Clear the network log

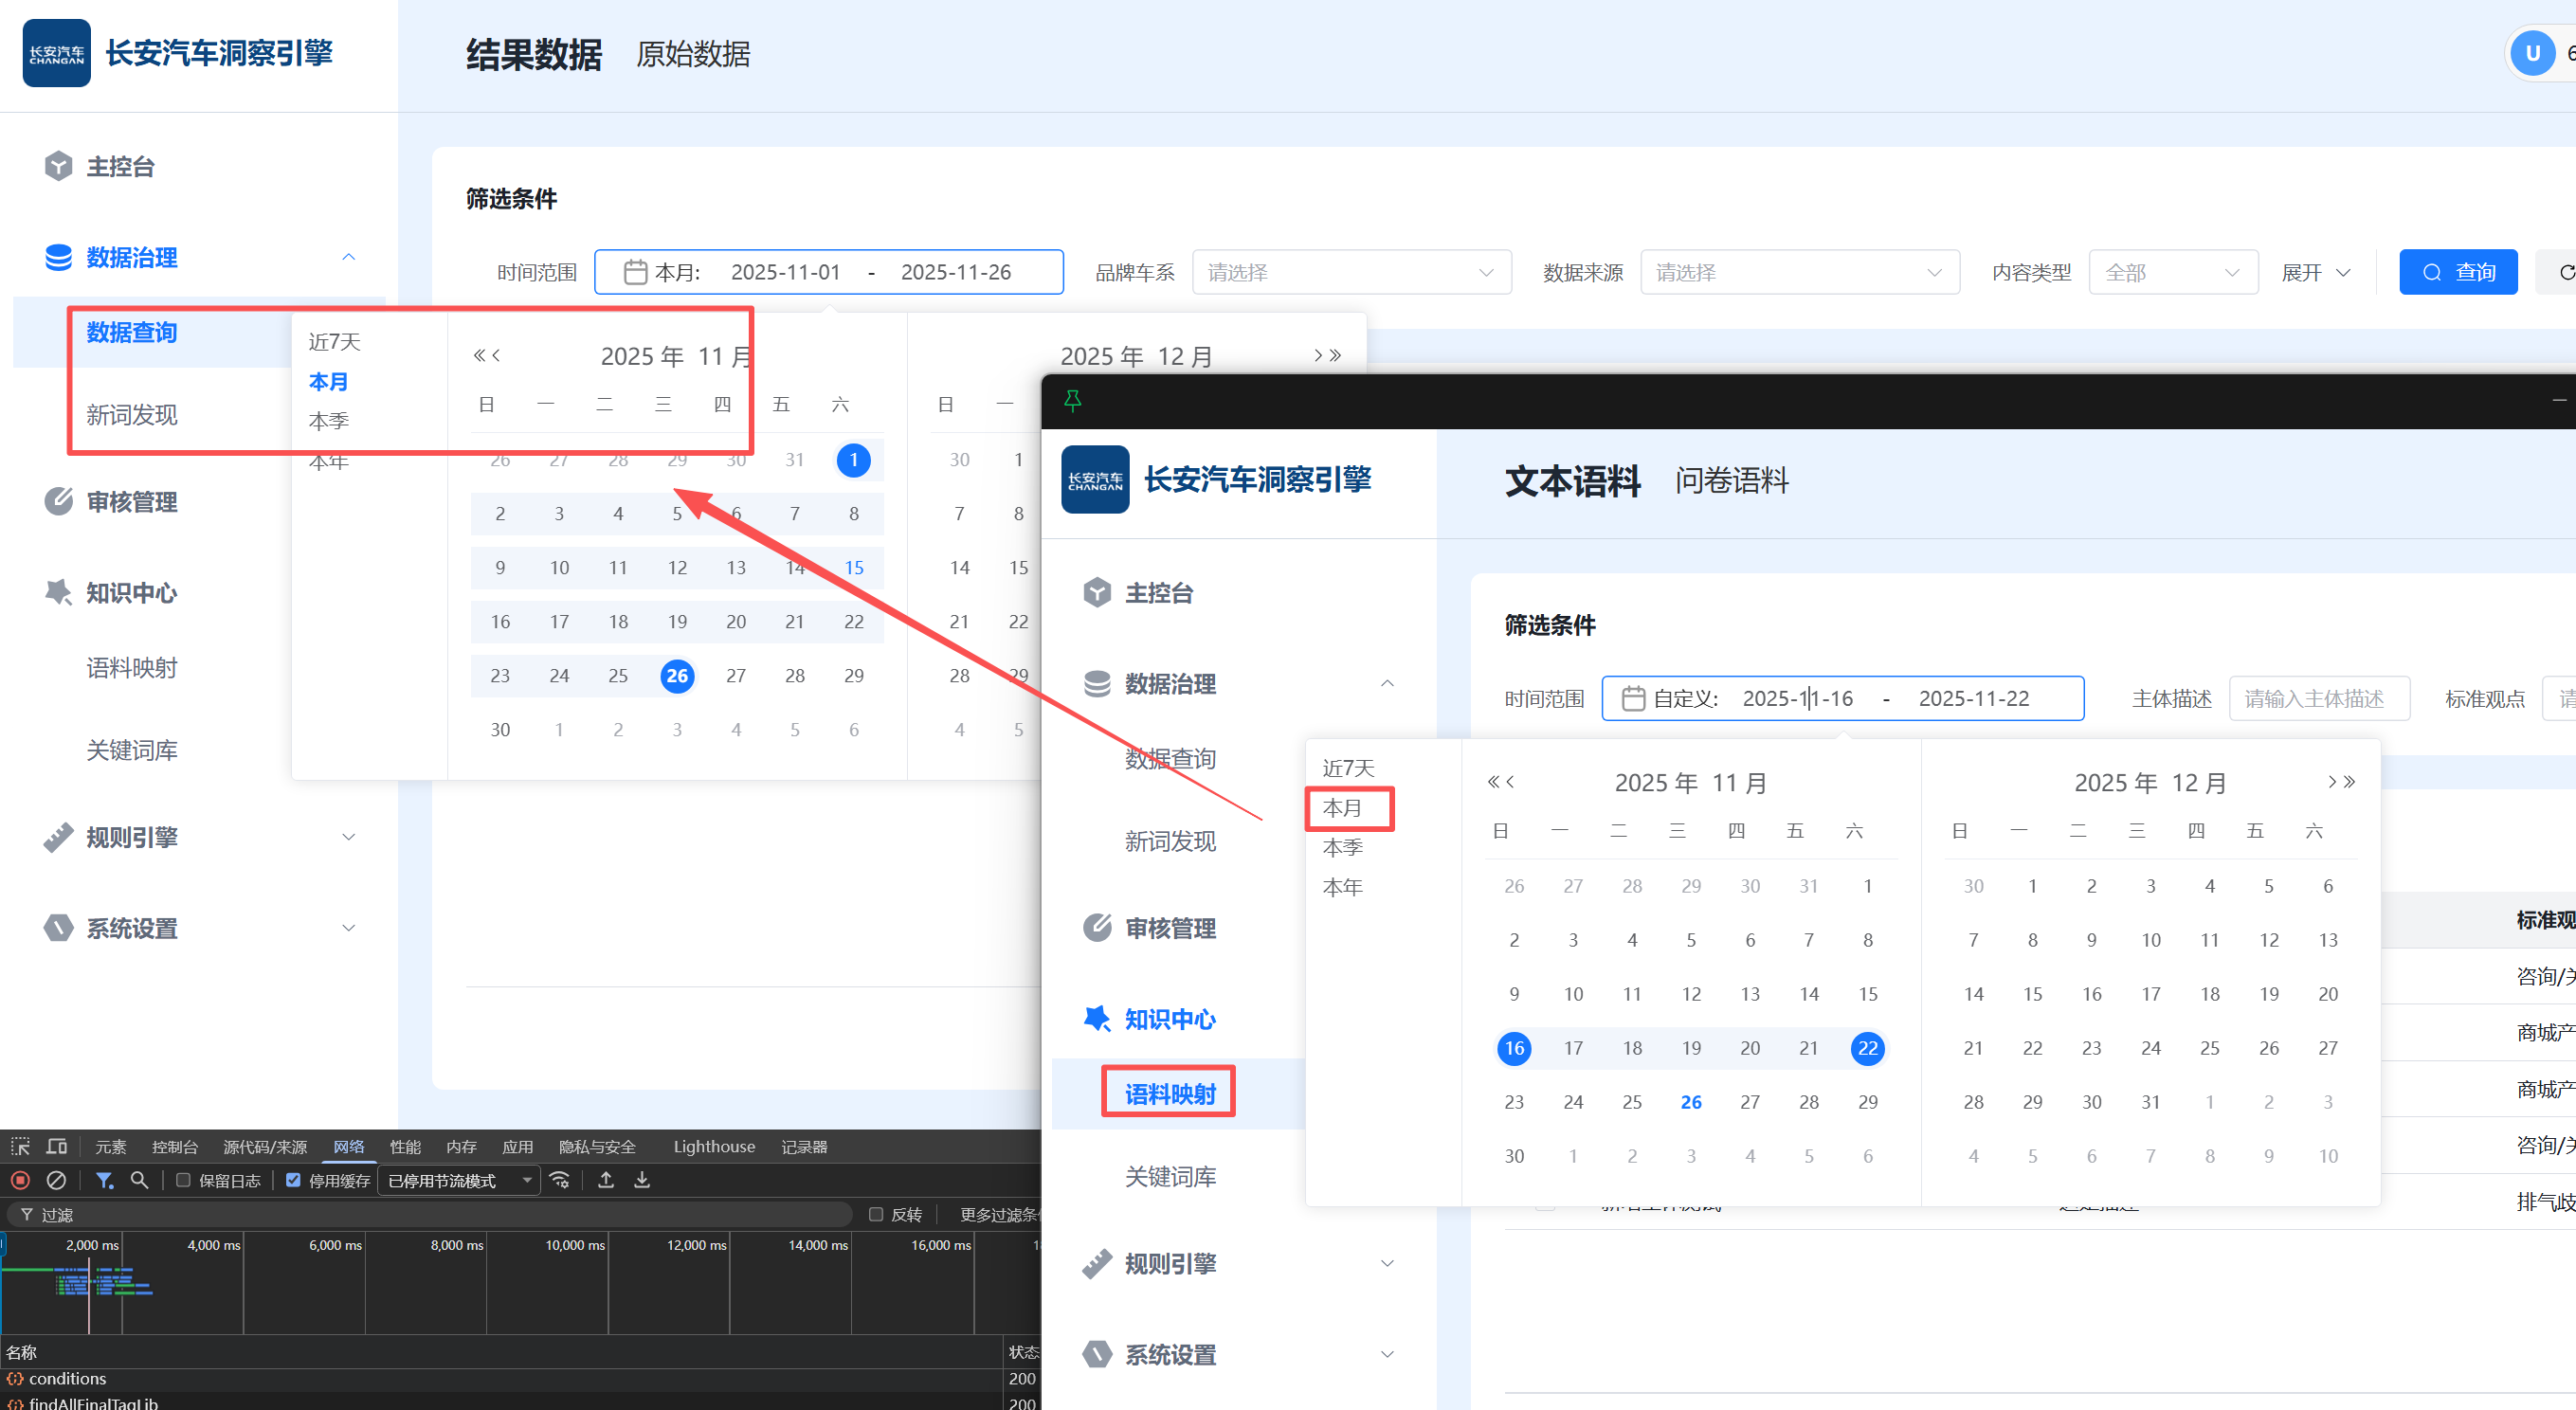57,1180
